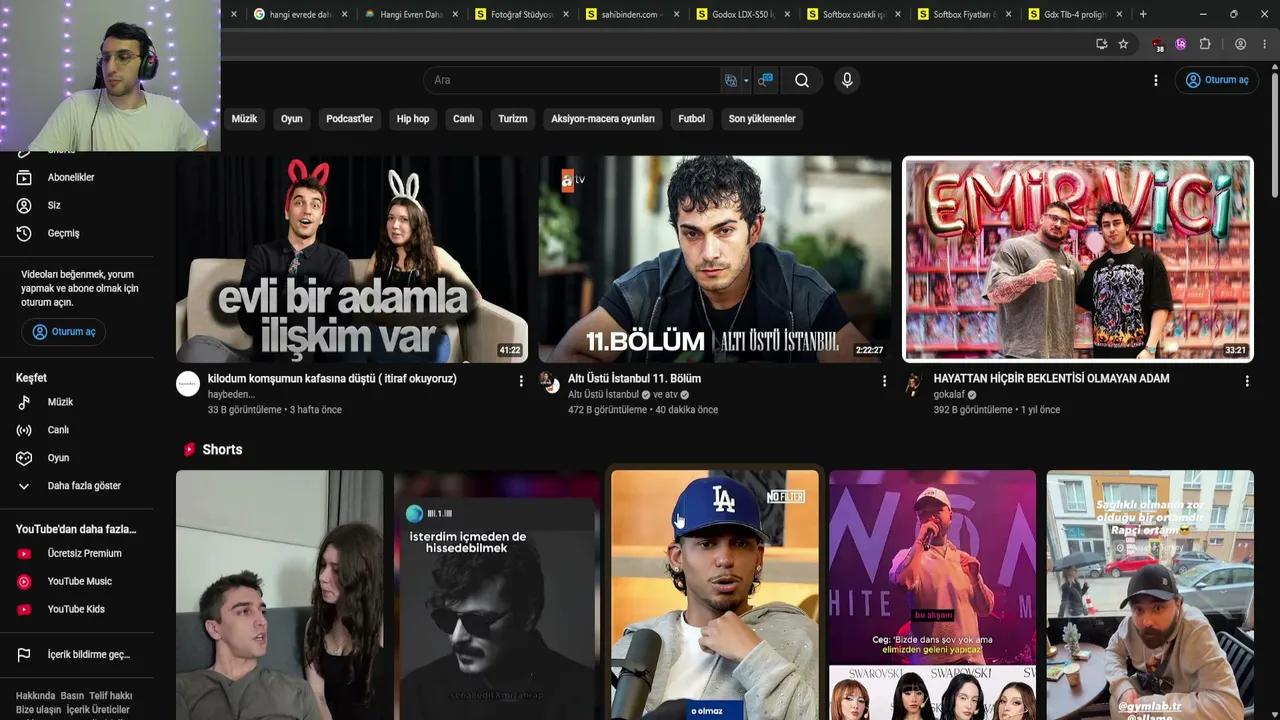Open a new browser tab

pyautogui.click(x=1143, y=14)
